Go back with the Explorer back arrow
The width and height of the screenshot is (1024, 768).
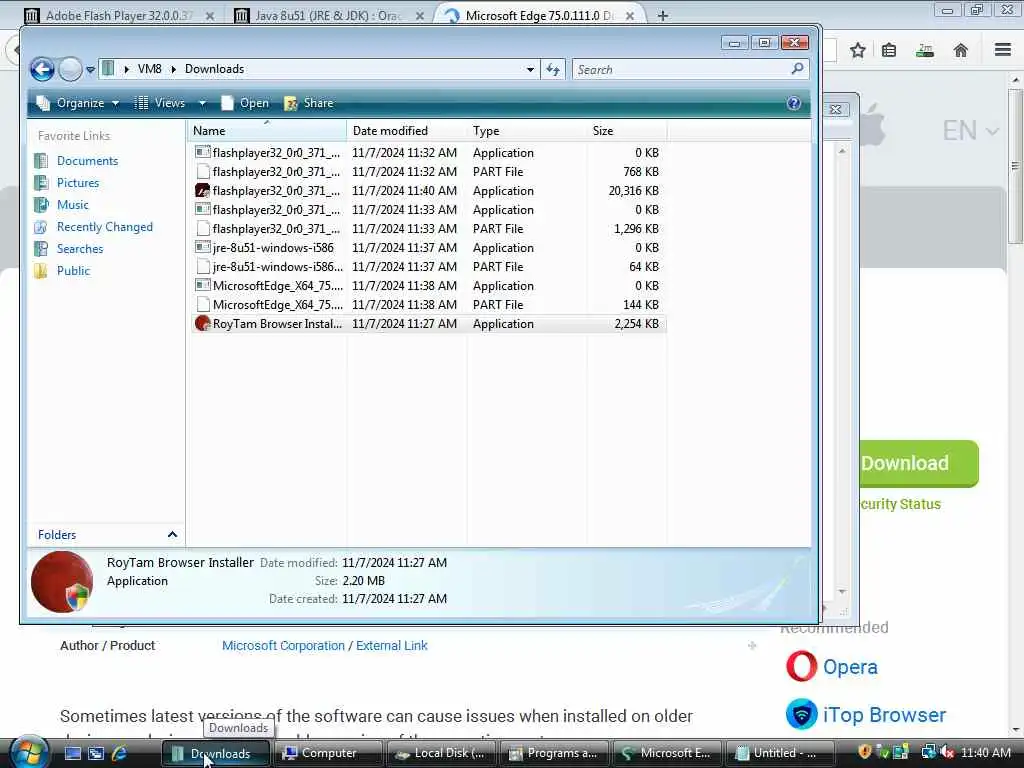[42, 69]
